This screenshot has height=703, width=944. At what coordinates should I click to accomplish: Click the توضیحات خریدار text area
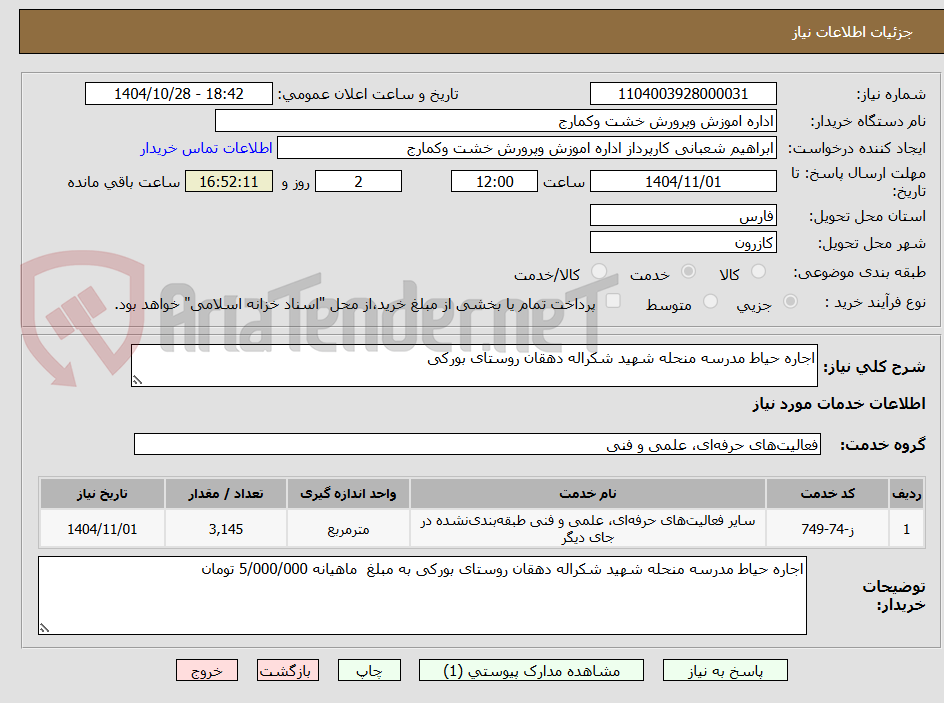422,595
